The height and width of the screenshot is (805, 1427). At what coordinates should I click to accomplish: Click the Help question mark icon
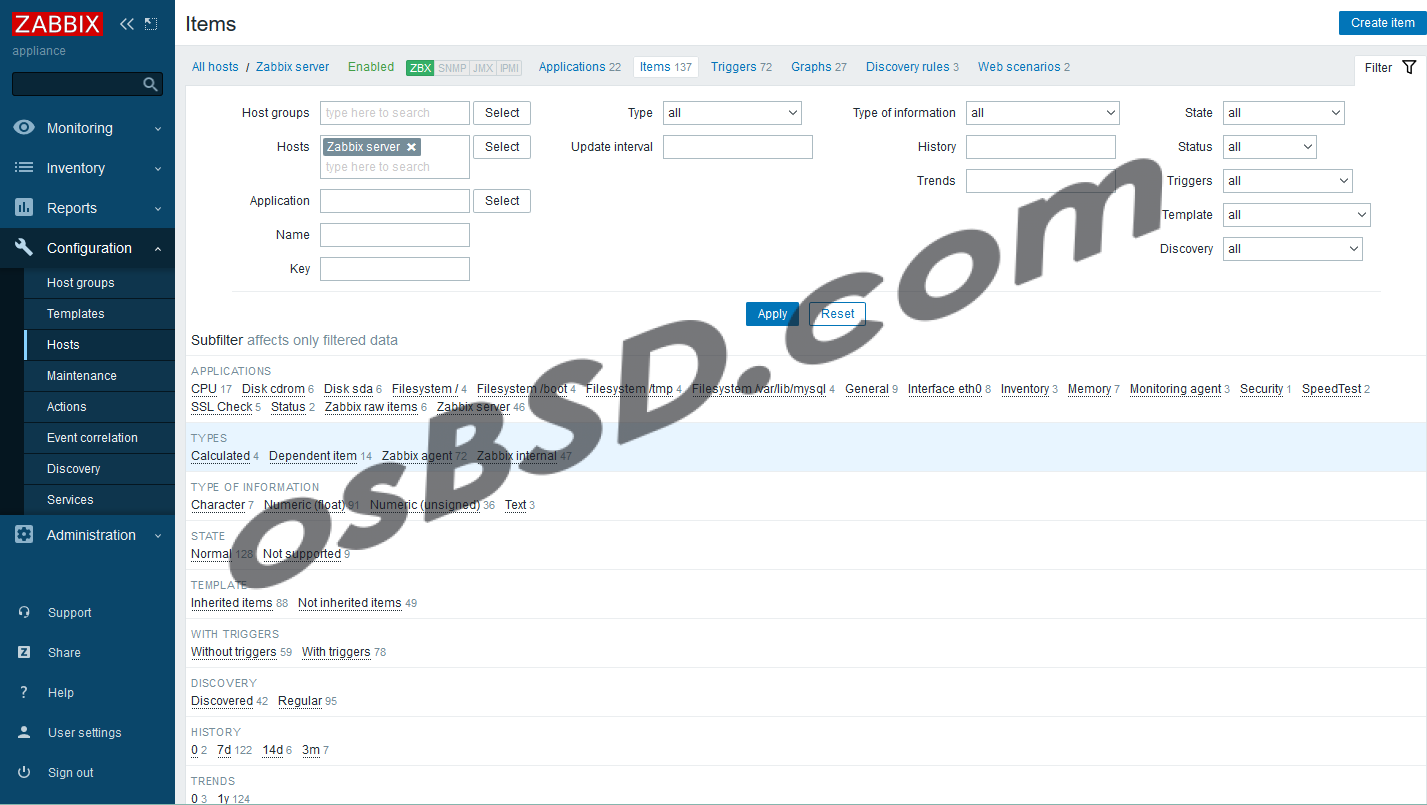click(24, 693)
